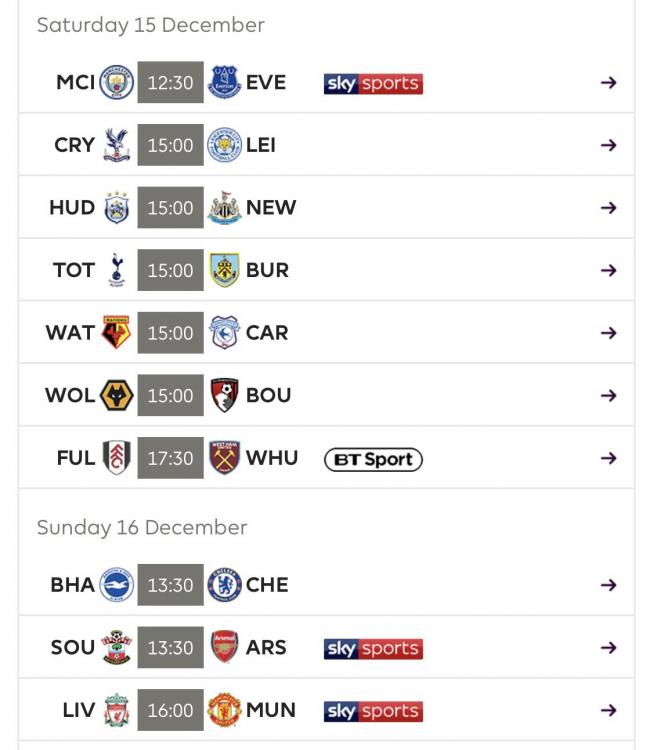This screenshot has width=653, height=750.
Task: Click the Liverpool club crest
Action: click(x=117, y=711)
